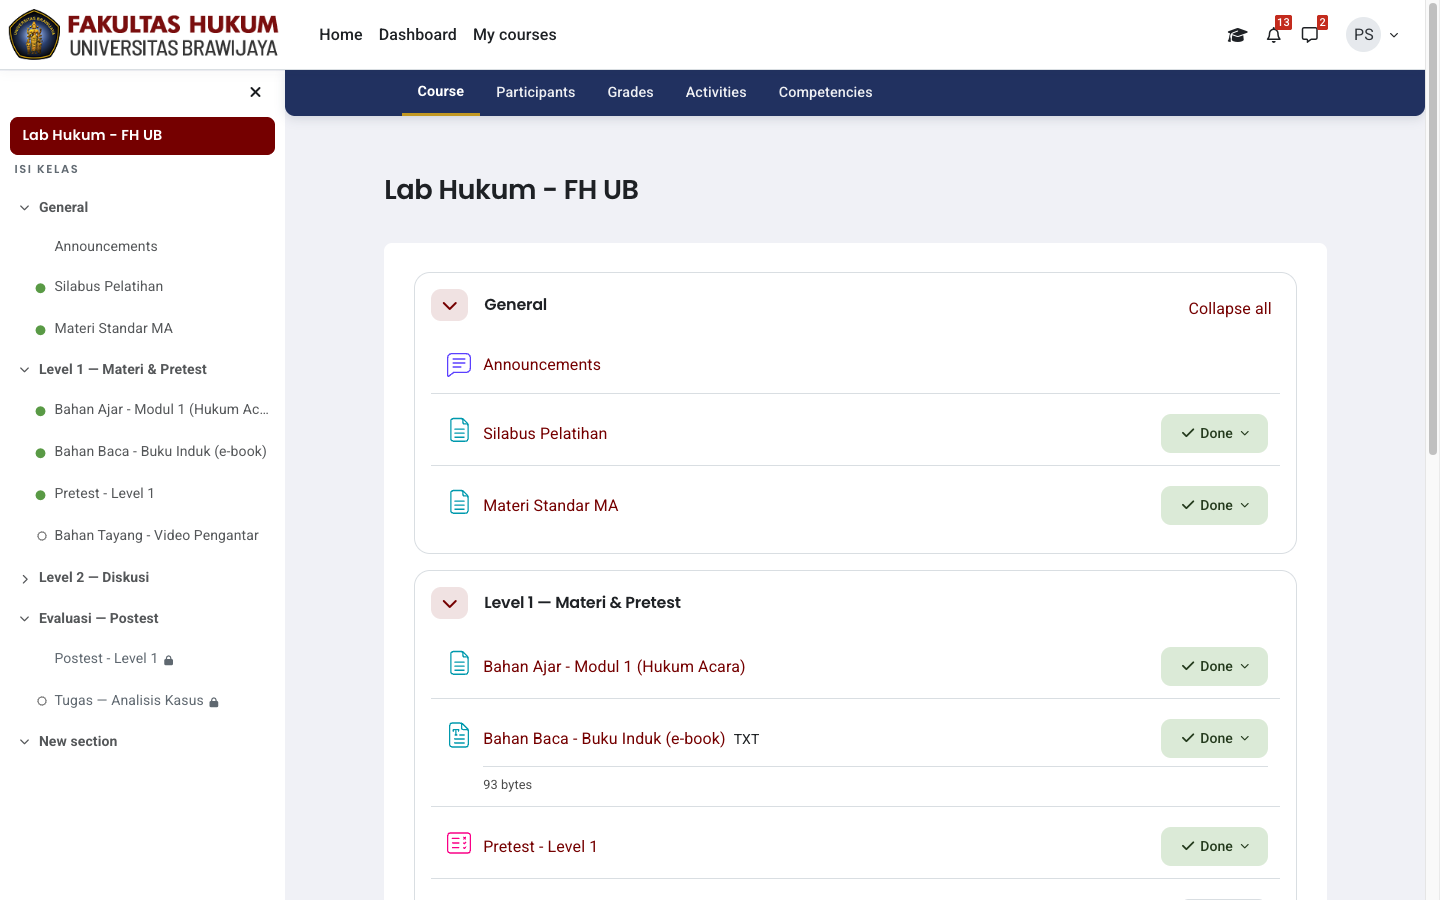
Task: Click the Bahan Baca e-book file icon
Action: click(459, 735)
